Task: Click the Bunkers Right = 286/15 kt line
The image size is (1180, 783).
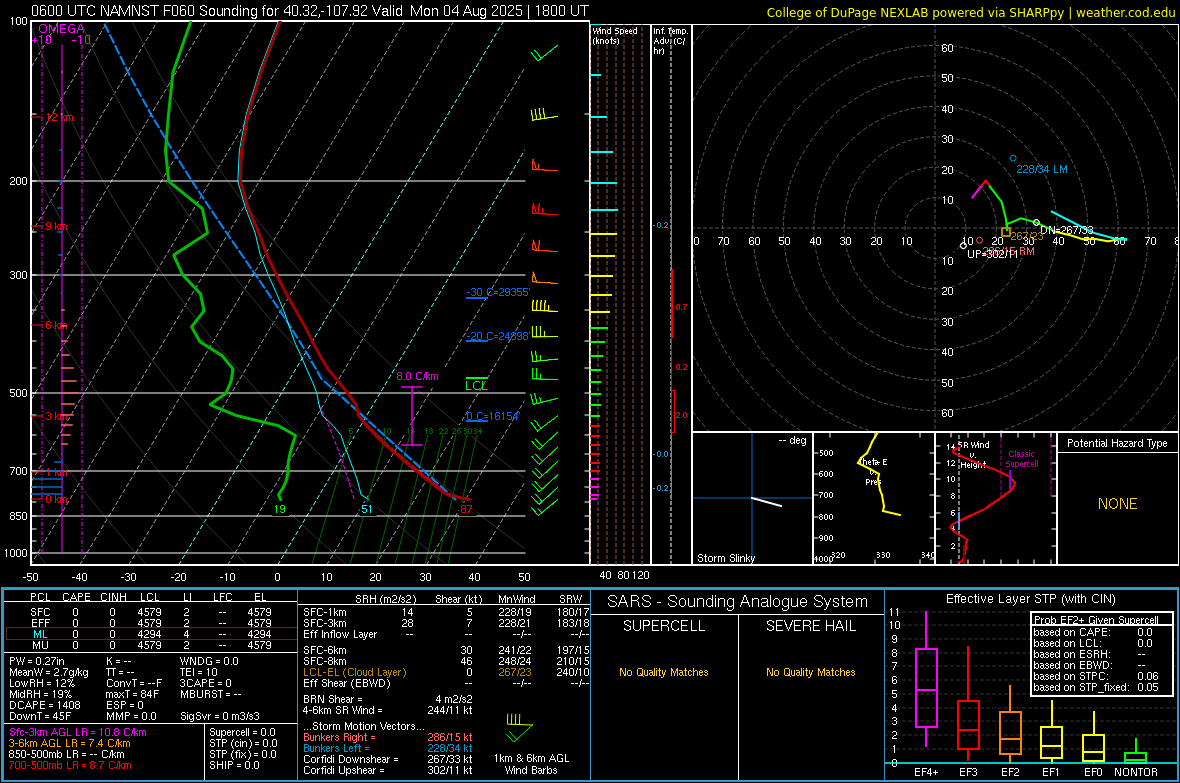Action: point(388,738)
